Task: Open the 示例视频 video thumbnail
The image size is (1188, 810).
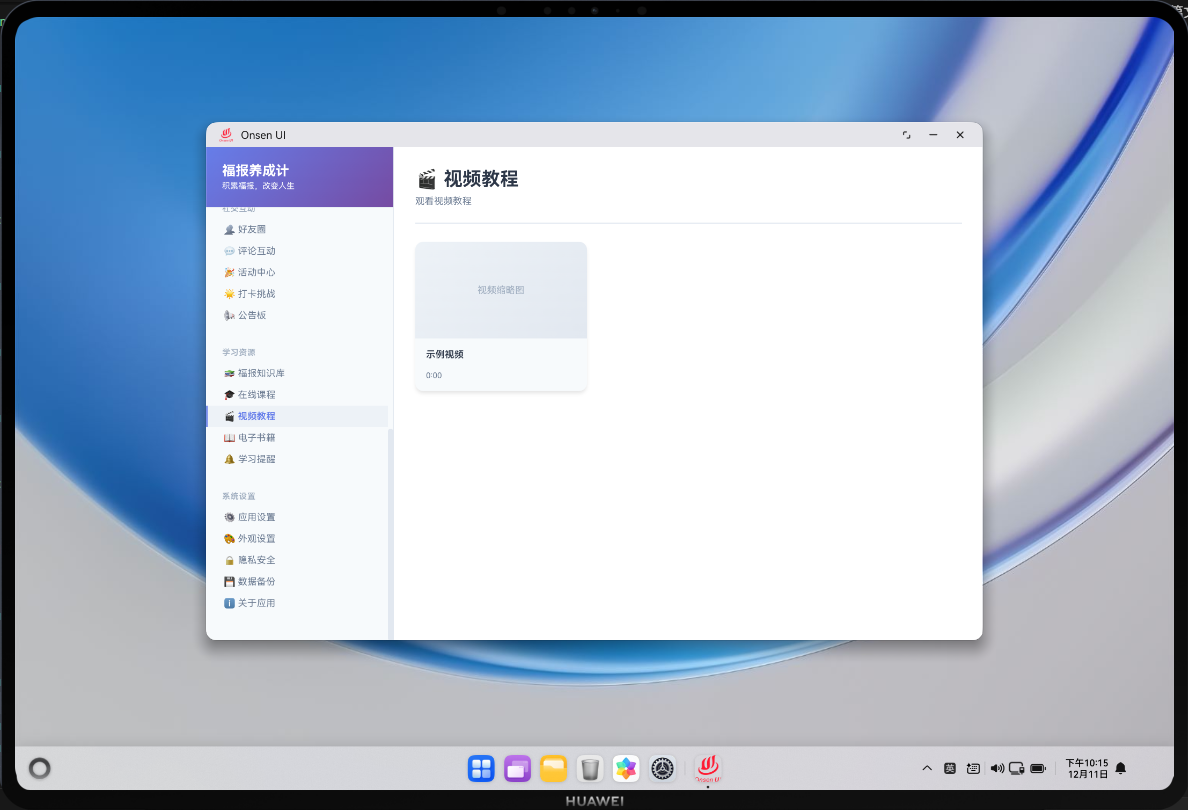Action: [500, 290]
